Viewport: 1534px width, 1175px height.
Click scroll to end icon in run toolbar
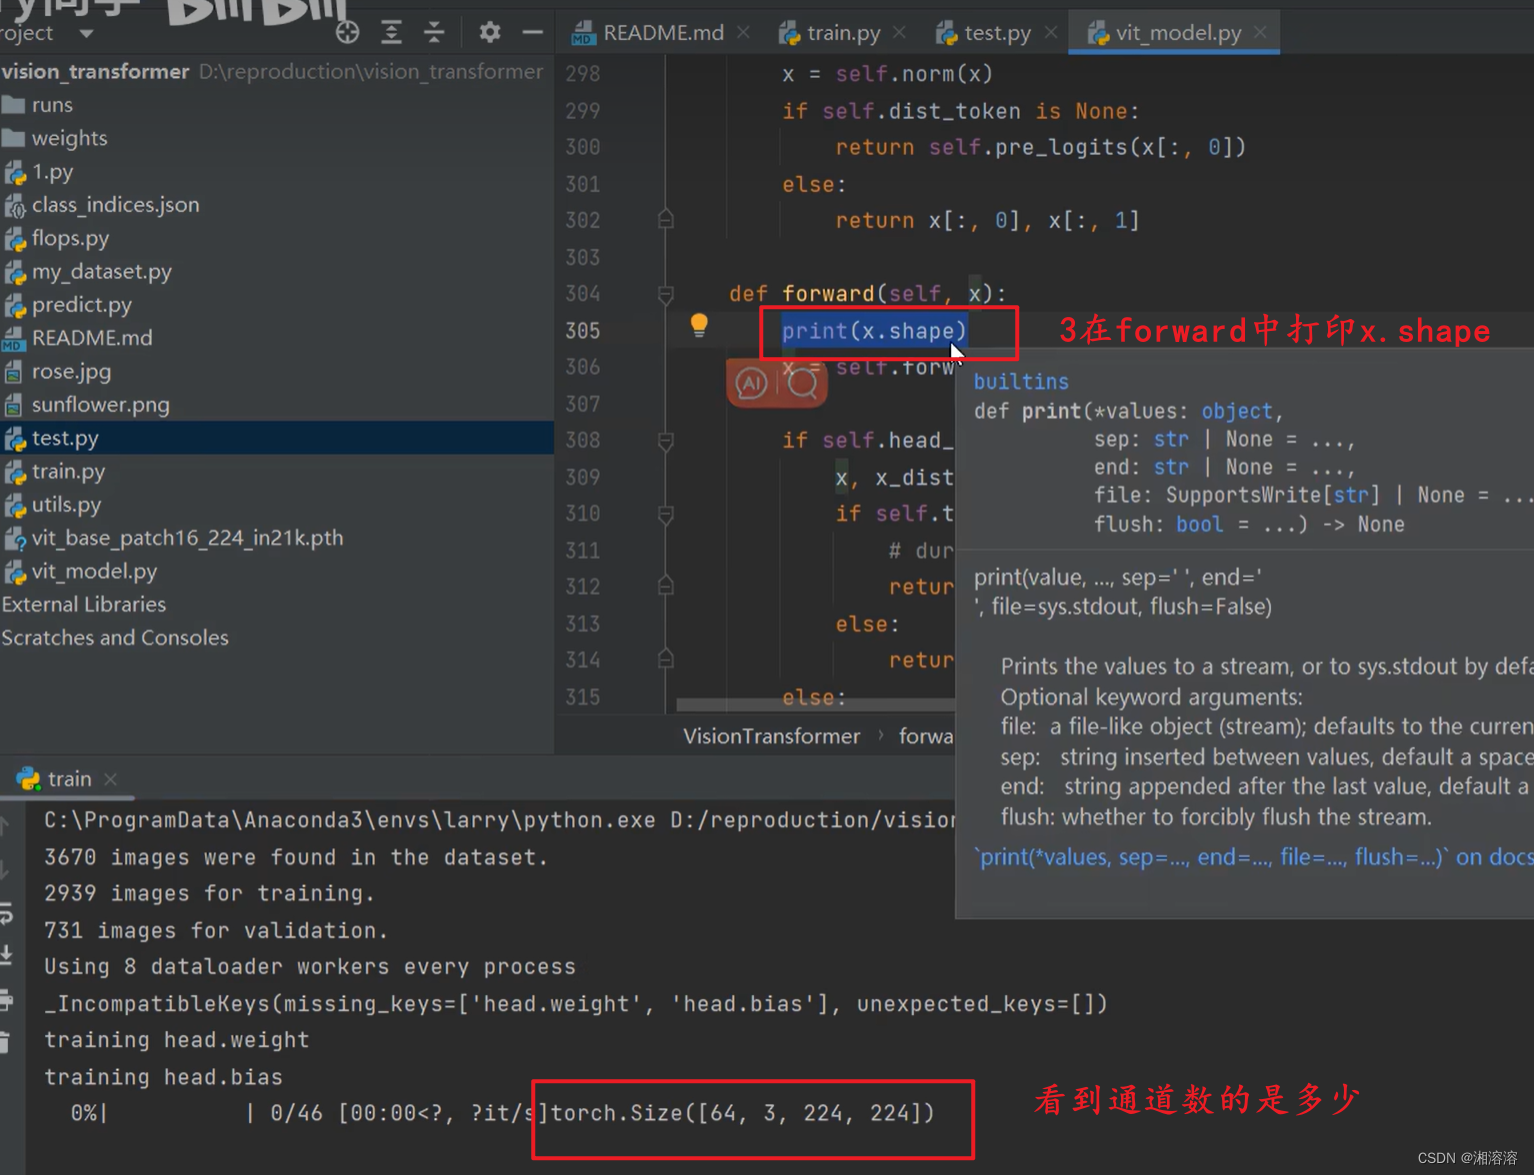tap(6, 956)
